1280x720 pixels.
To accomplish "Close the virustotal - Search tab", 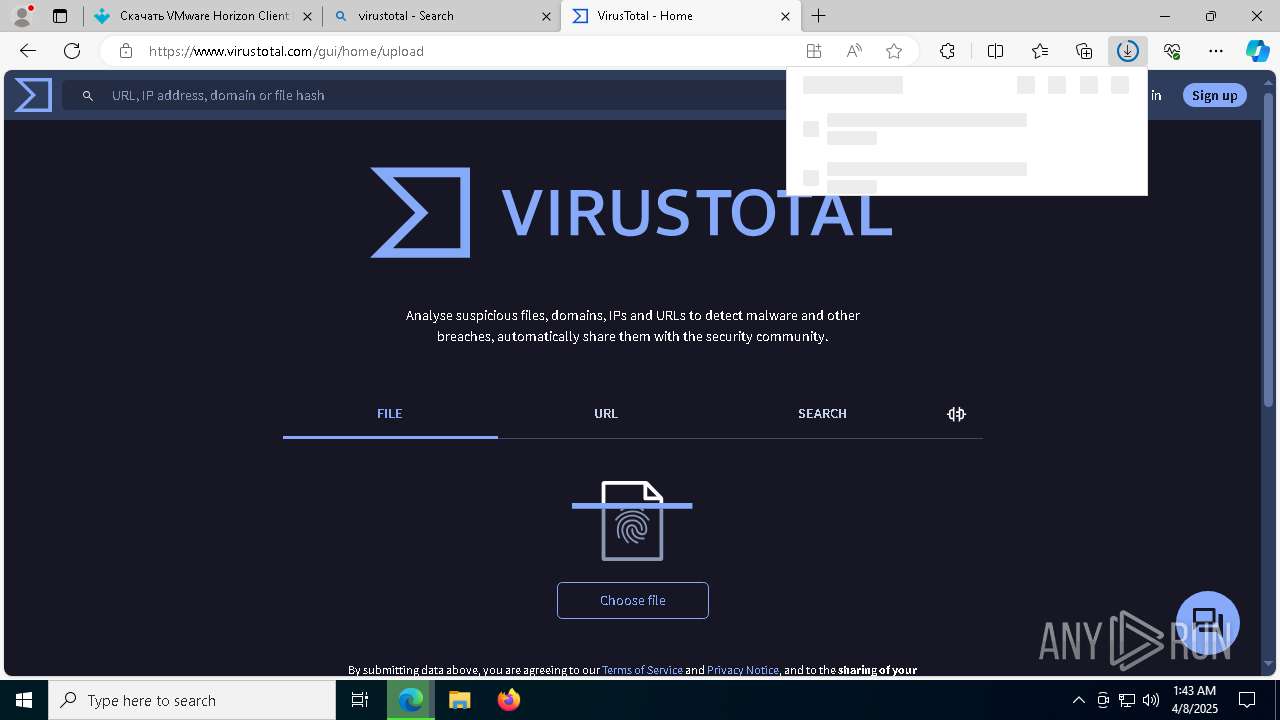I will click(x=546, y=16).
